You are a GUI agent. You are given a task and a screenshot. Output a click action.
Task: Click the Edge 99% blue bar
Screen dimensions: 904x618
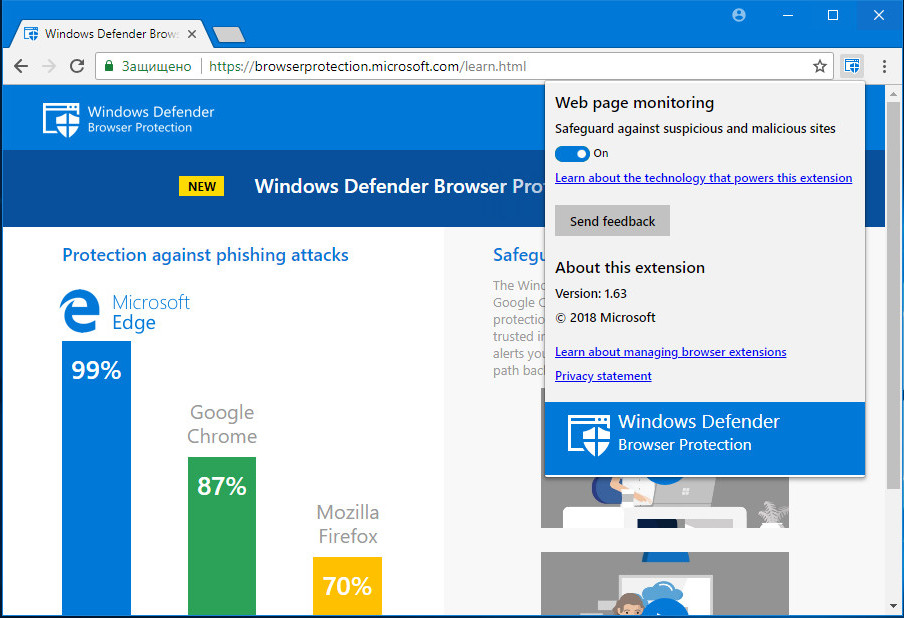(96, 478)
